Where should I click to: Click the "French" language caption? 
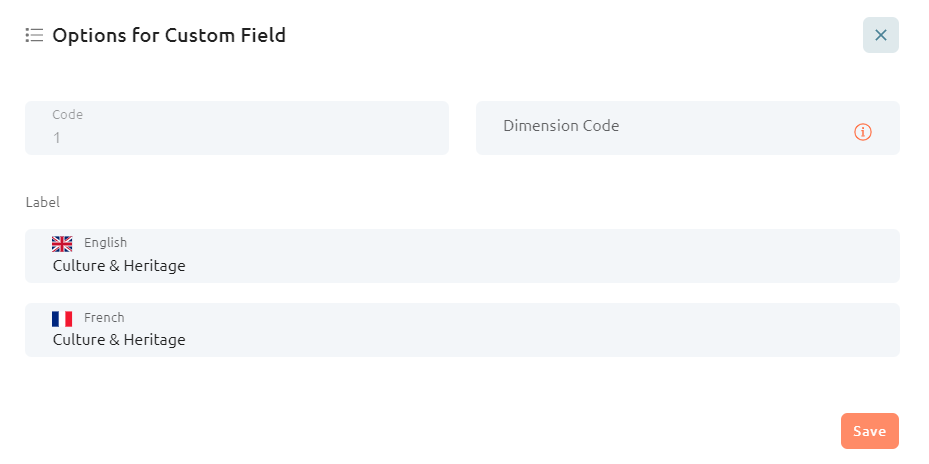[104, 318]
